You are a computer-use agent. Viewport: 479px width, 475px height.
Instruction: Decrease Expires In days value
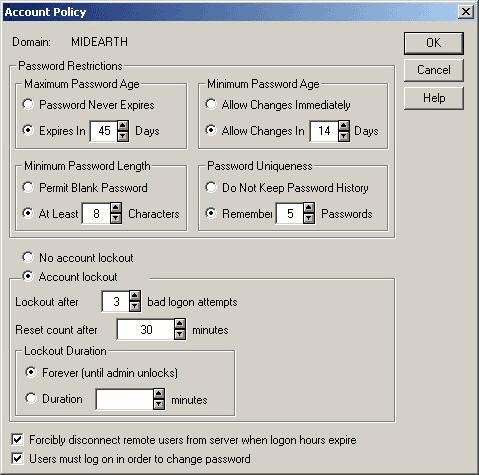[123, 136]
